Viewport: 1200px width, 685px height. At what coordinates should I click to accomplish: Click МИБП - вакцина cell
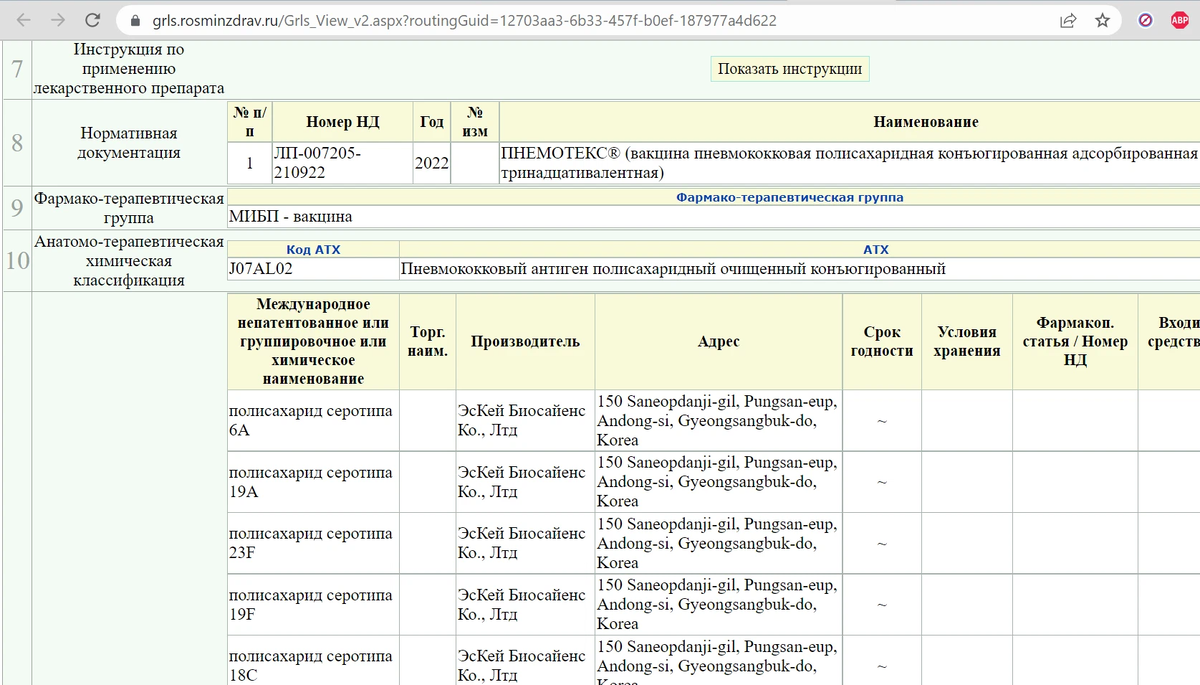[714, 216]
